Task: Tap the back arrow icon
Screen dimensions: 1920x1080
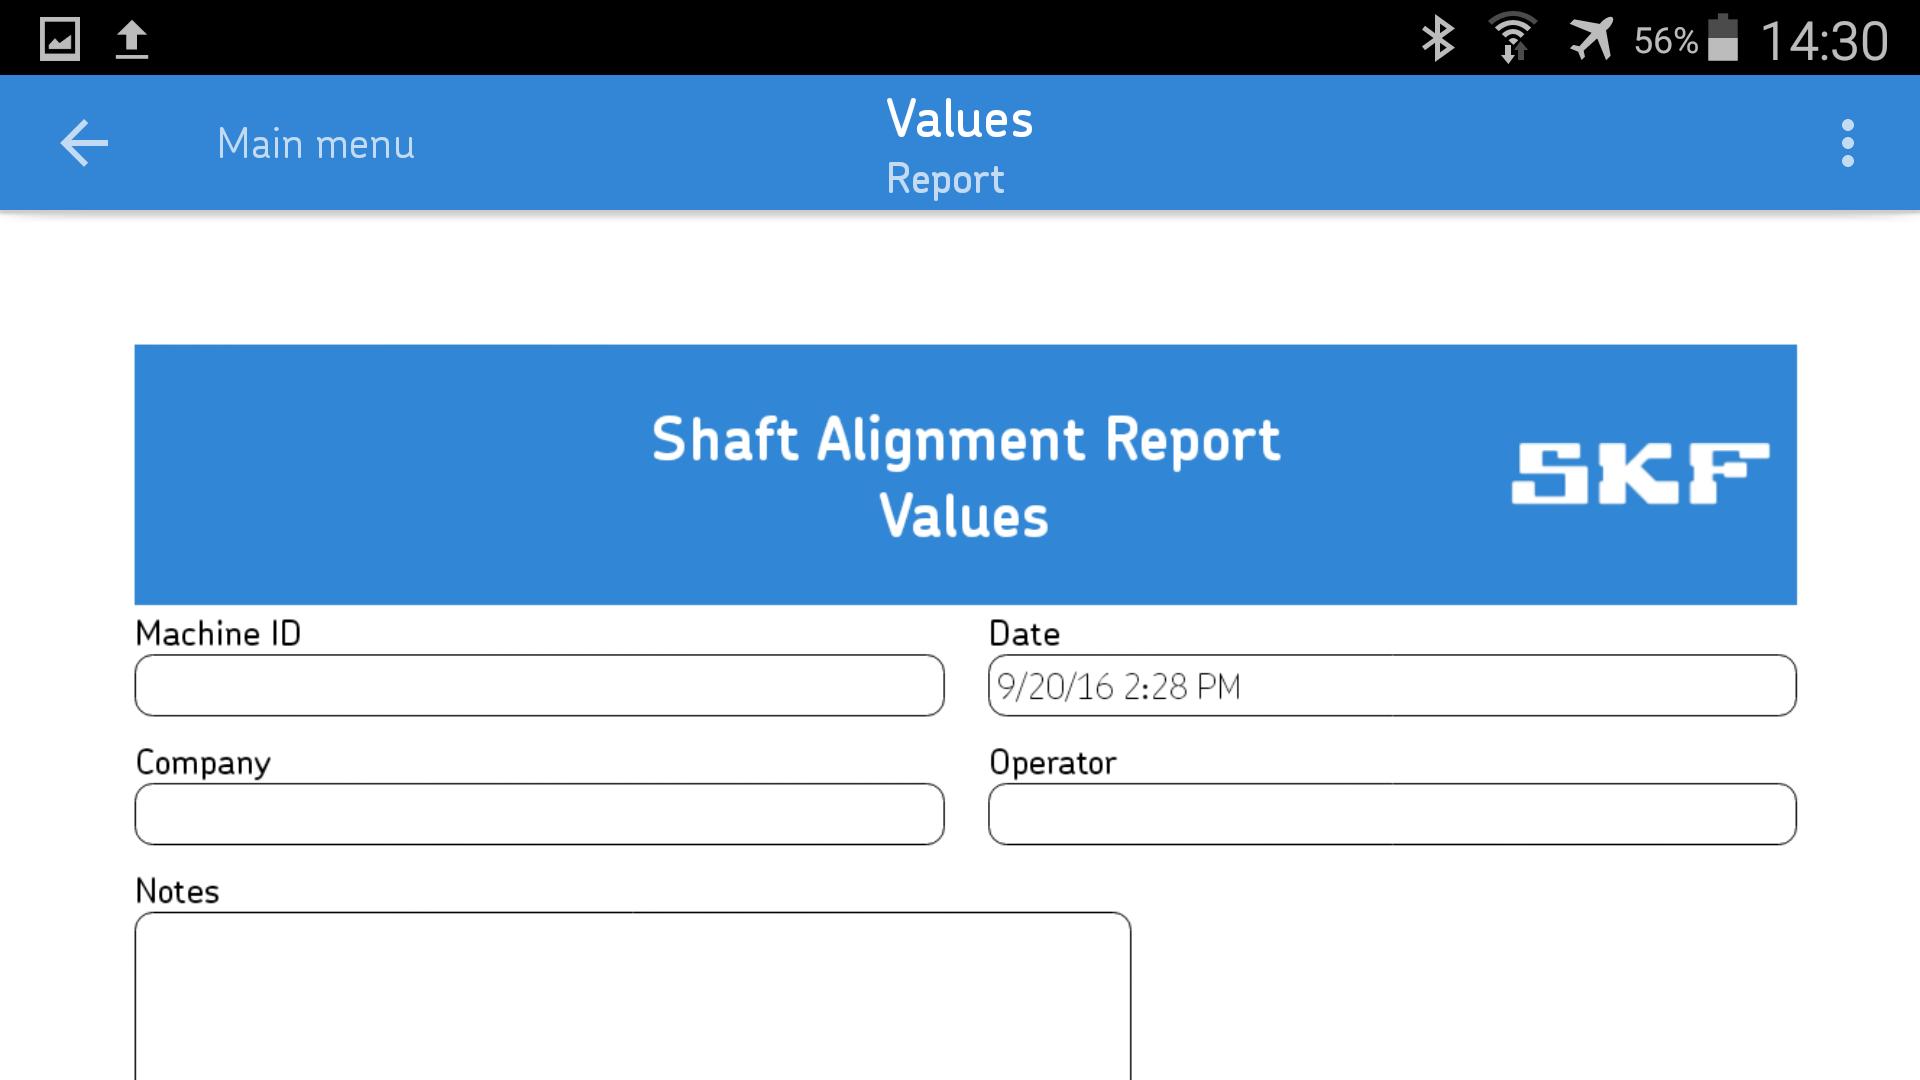Action: pyautogui.click(x=84, y=143)
